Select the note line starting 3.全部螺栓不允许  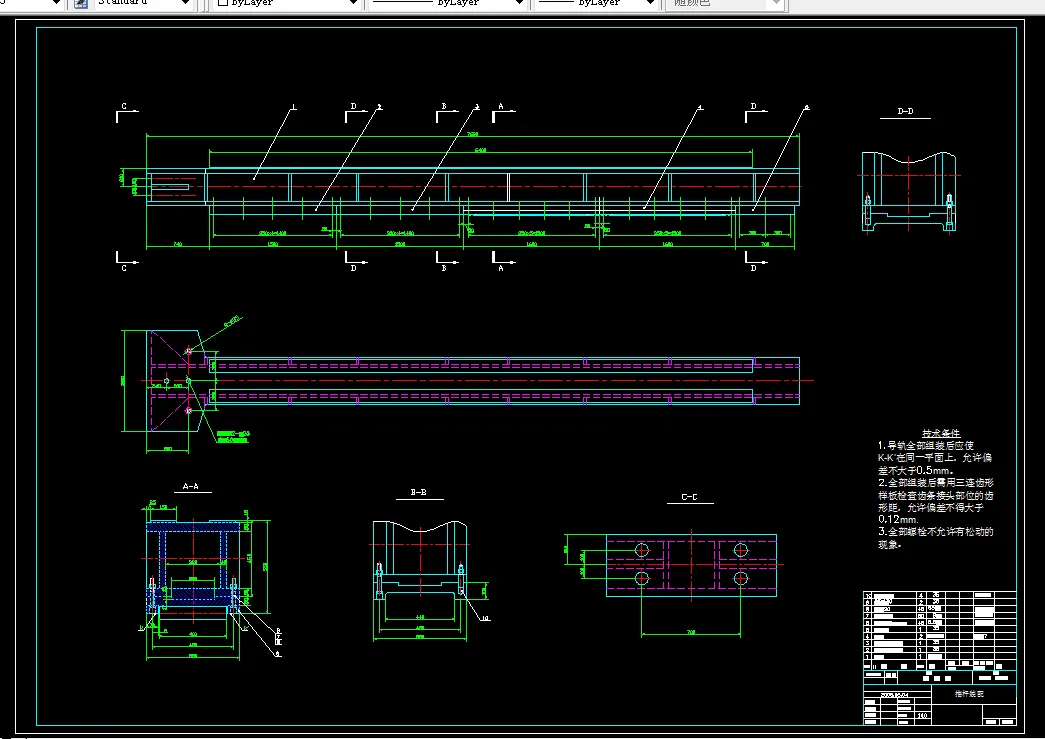[x=936, y=532]
